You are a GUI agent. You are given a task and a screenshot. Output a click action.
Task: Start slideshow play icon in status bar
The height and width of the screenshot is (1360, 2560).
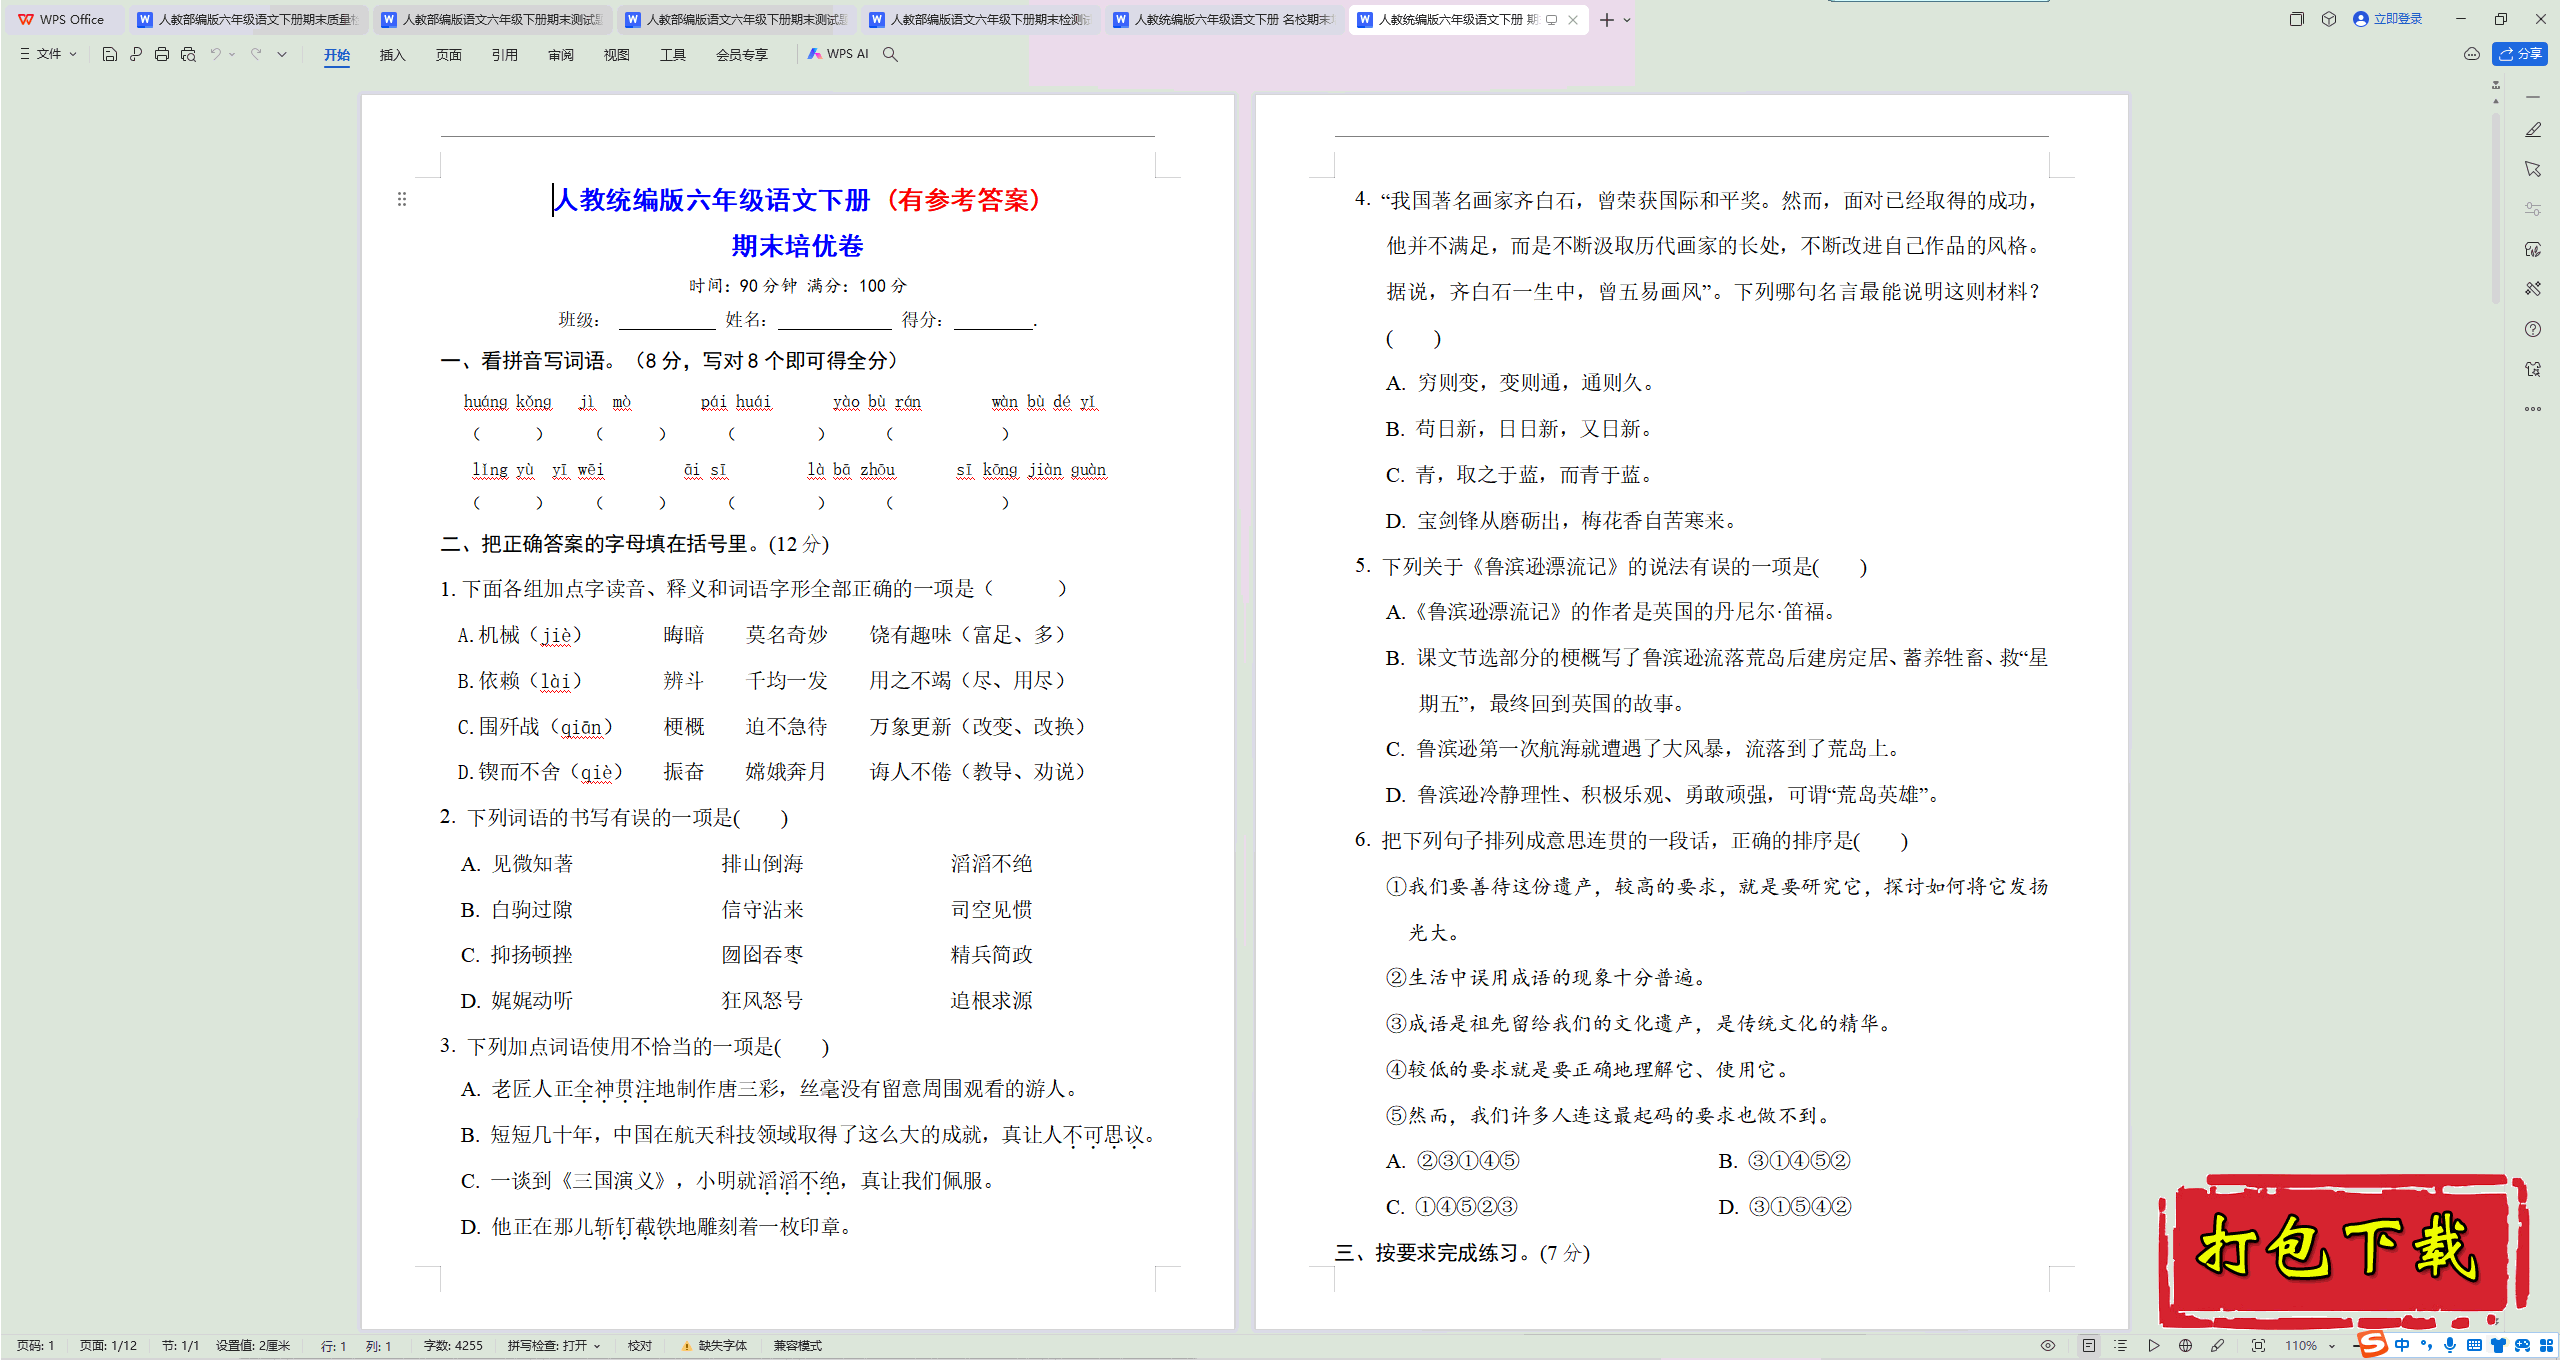pyautogui.click(x=2154, y=1346)
